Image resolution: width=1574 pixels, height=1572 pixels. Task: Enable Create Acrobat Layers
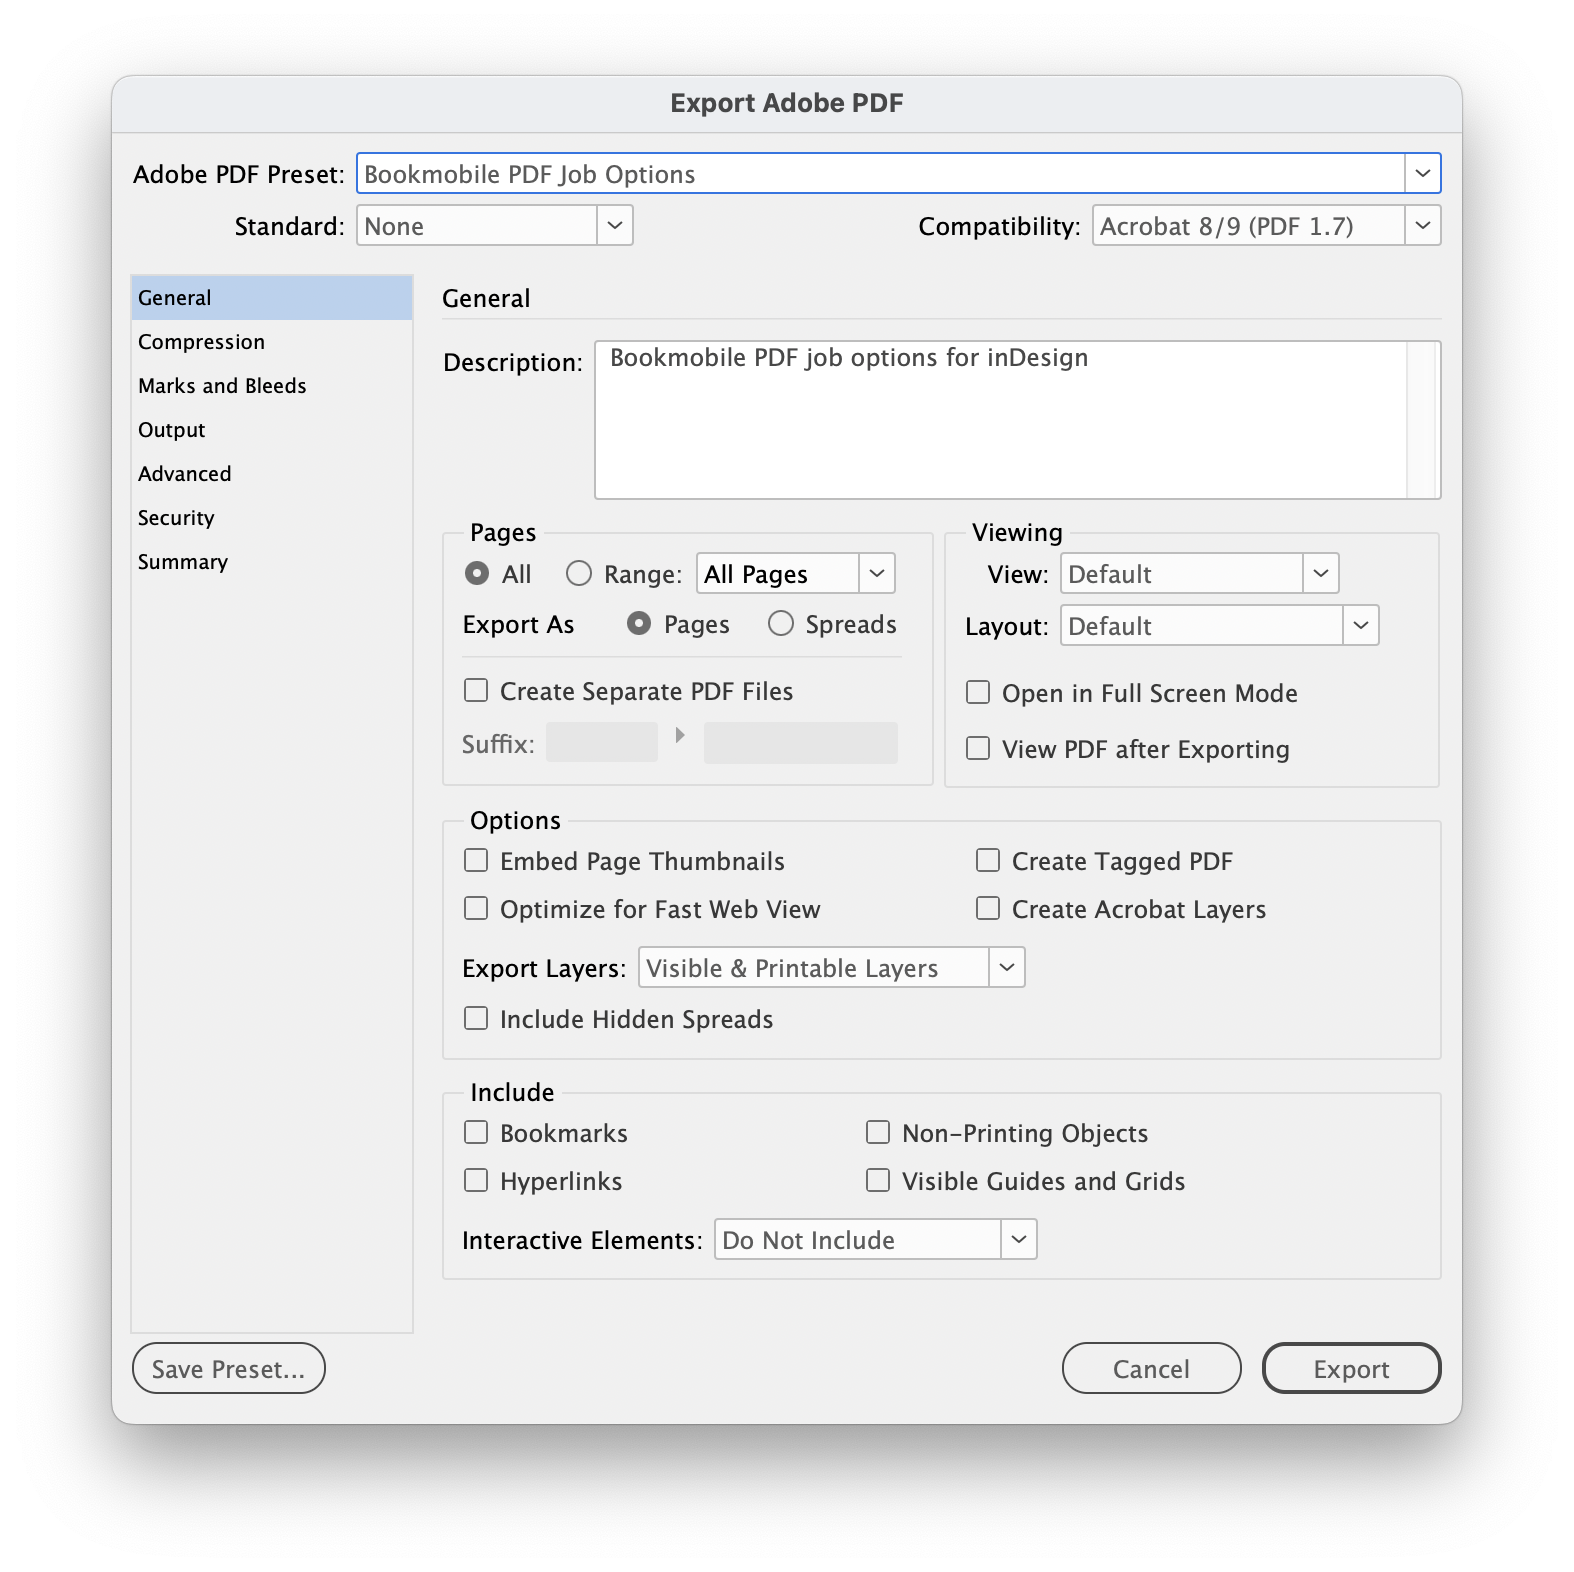point(988,909)
